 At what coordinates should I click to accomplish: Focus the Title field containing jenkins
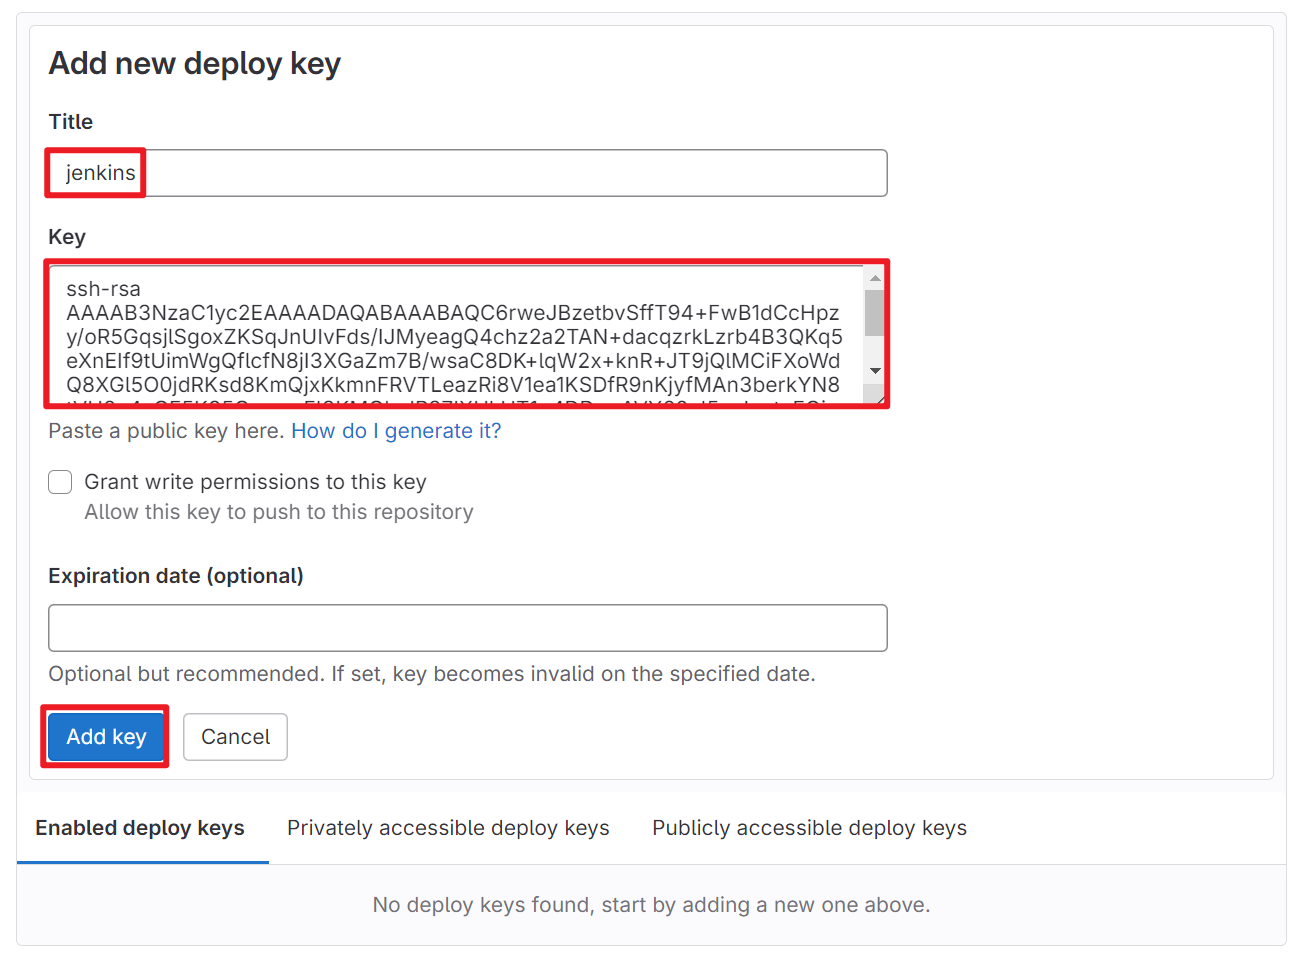coord(467,173)
